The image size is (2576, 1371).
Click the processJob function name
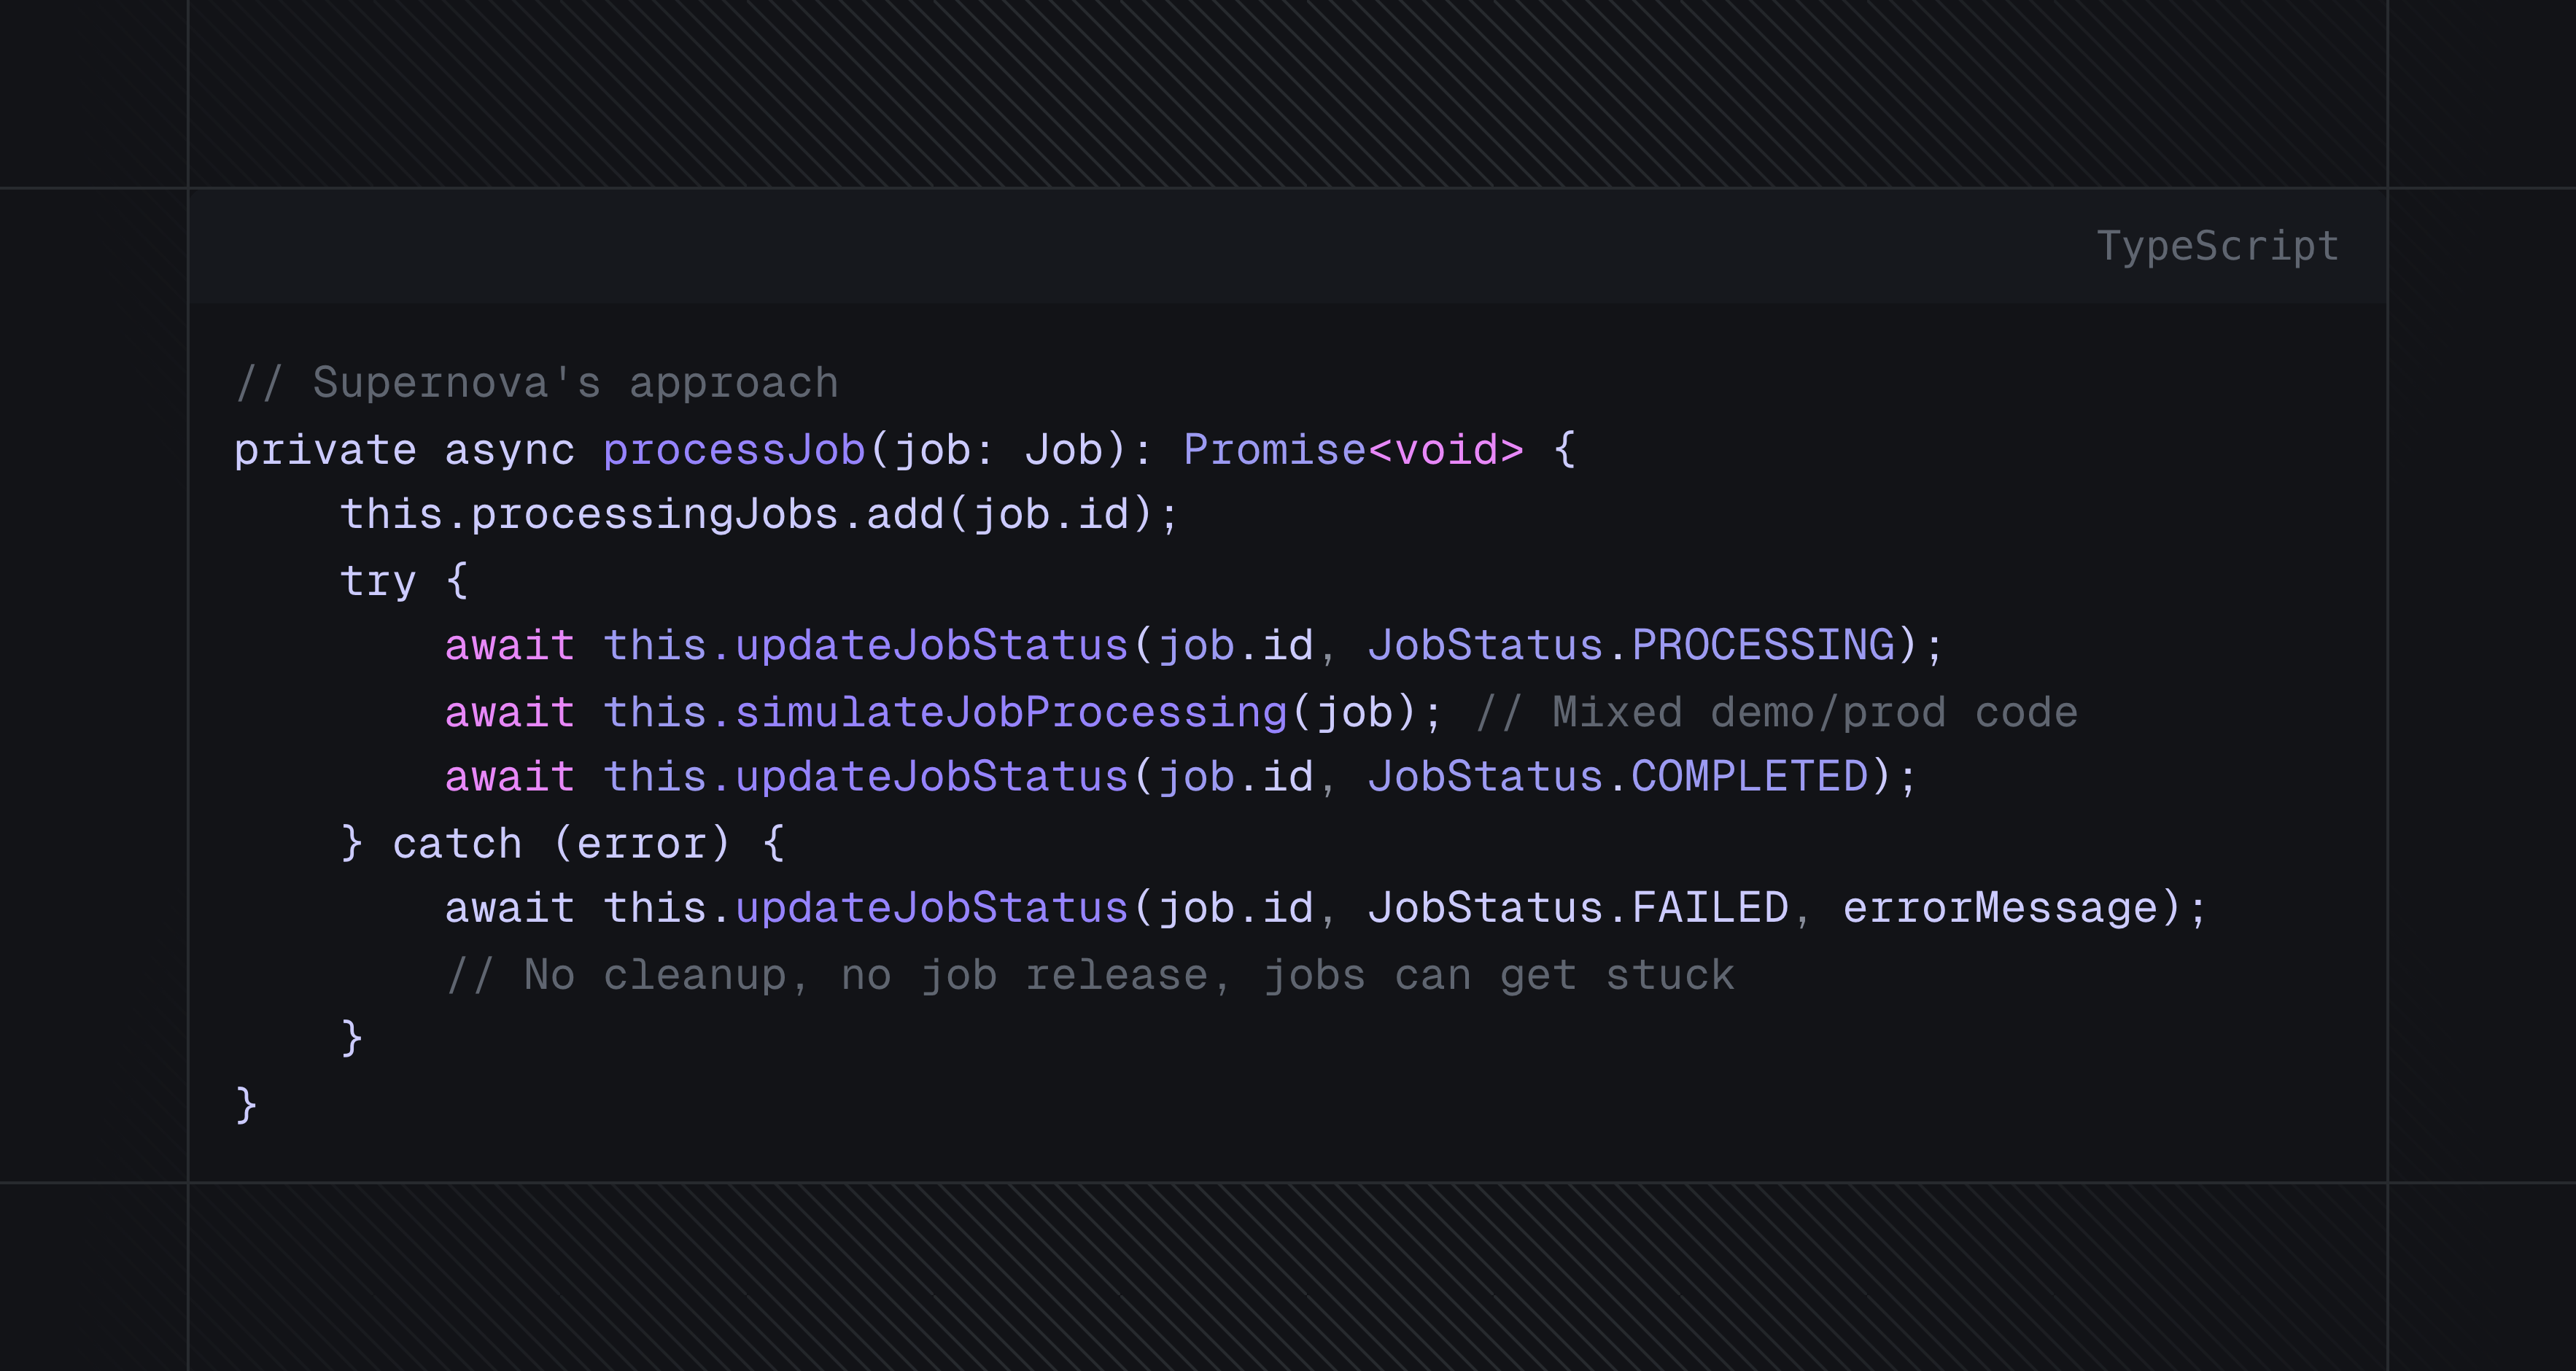click(x=734, y=450)
